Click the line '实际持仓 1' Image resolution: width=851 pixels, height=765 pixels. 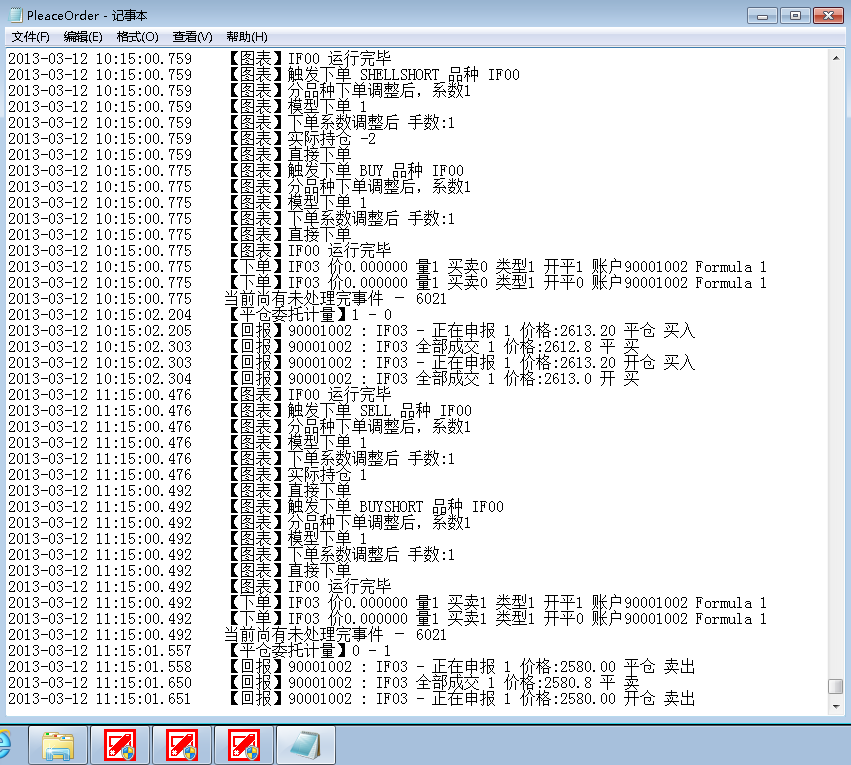point(327,475)
